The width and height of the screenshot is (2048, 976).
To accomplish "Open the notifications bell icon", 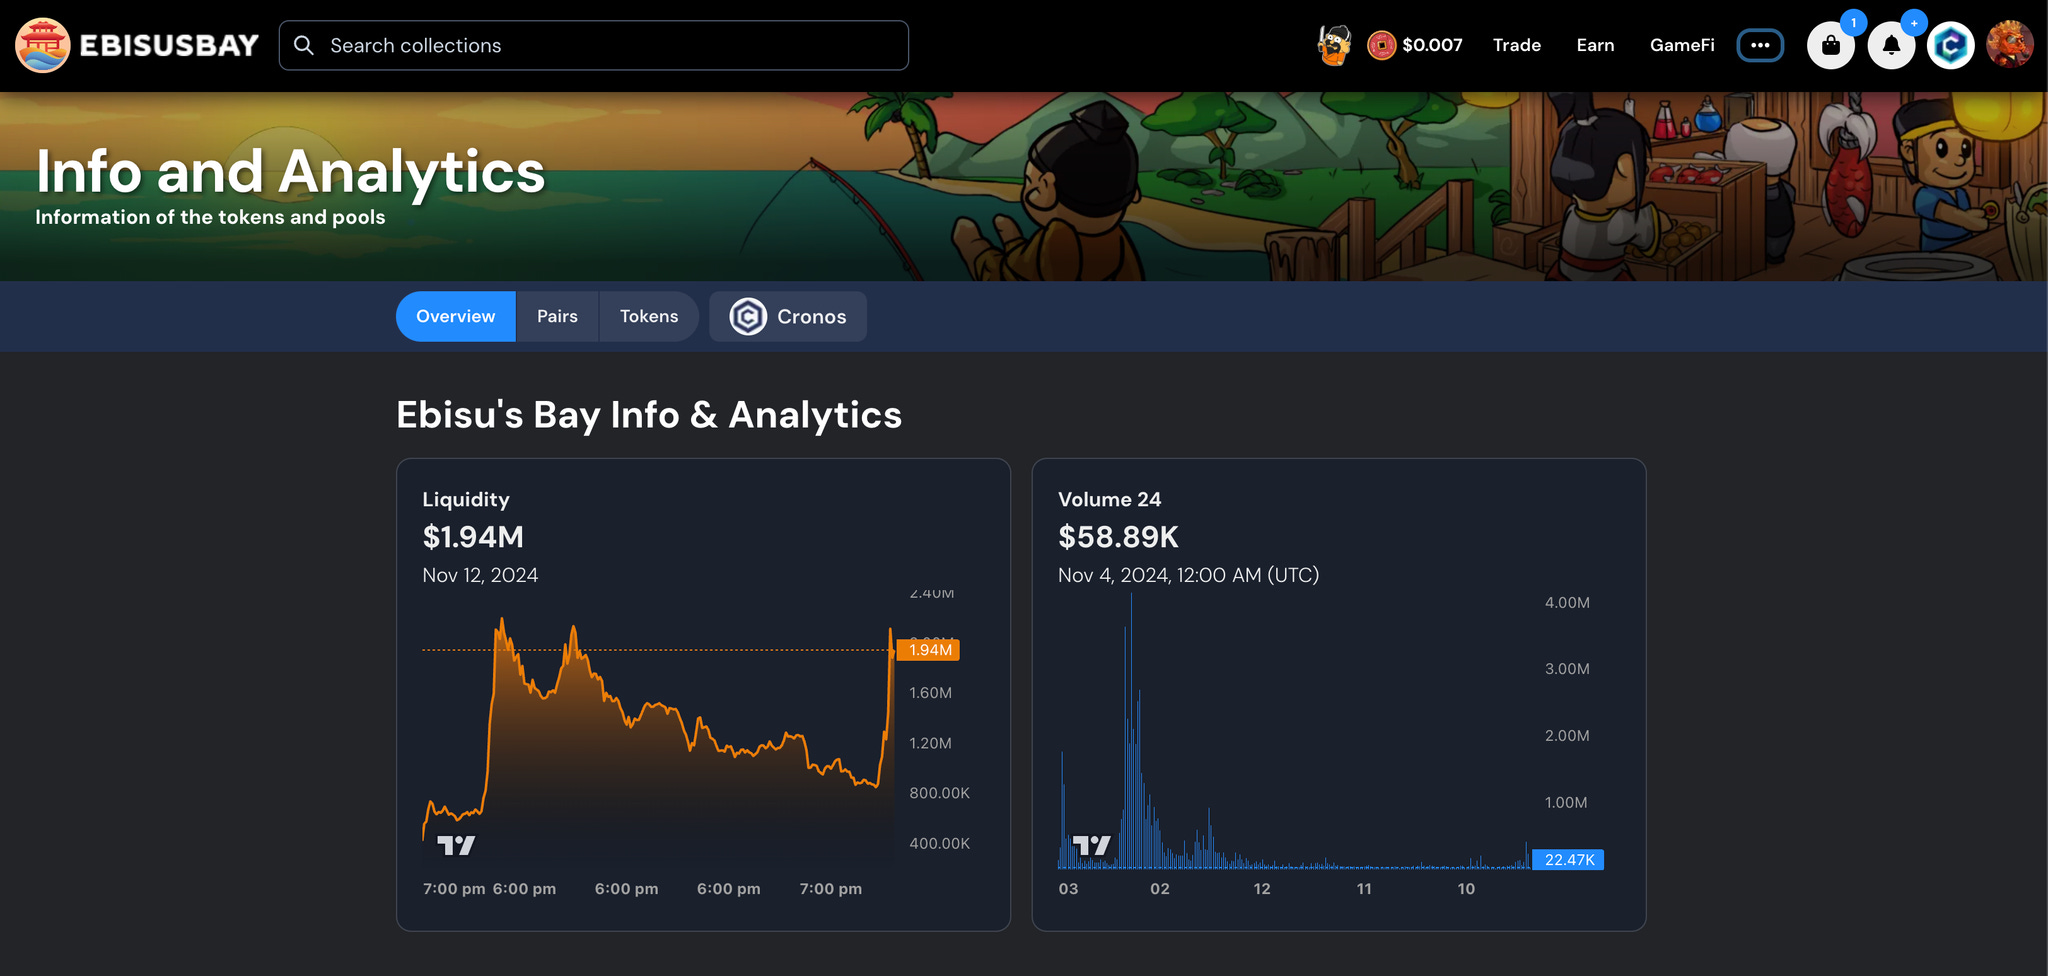I will (x=1891, y=45).
